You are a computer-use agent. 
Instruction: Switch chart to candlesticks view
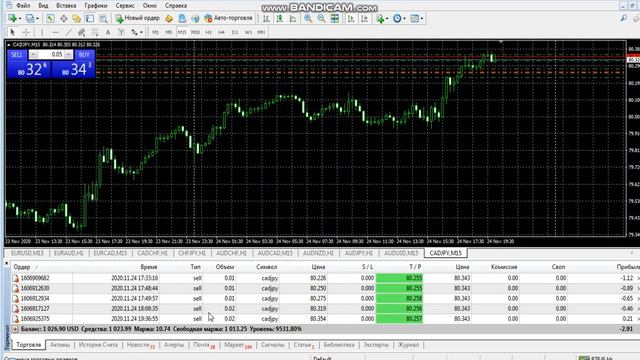tap(280, 18)
